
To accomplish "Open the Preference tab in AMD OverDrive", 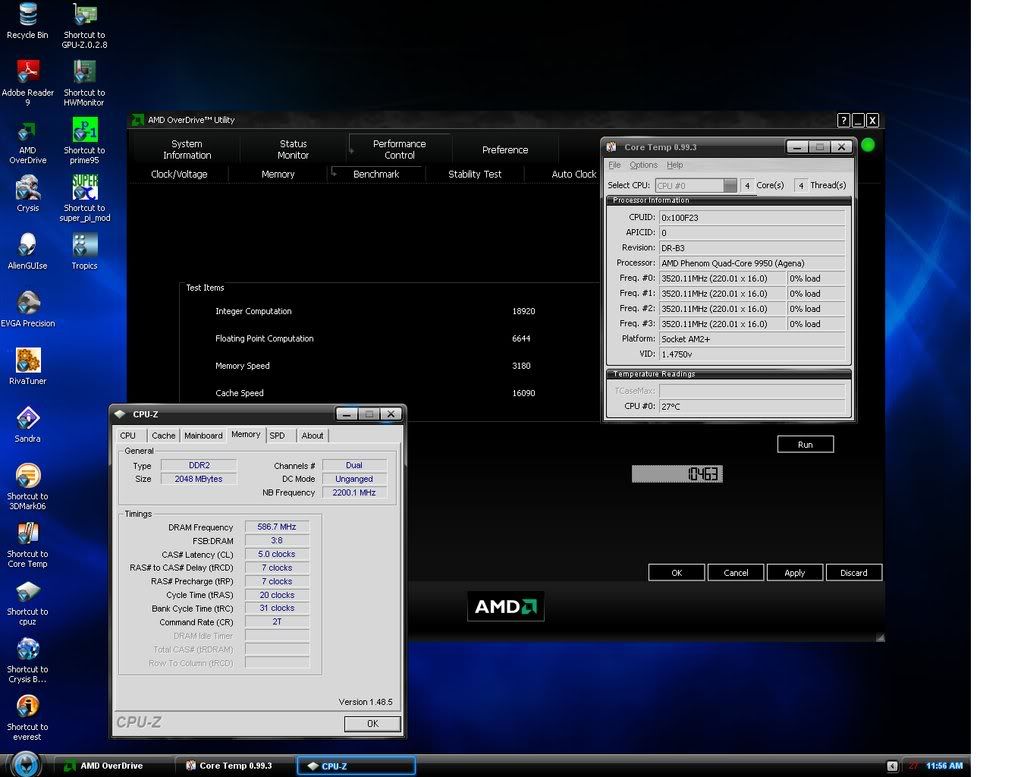I will pyautogui.click(x=505, y=150).
